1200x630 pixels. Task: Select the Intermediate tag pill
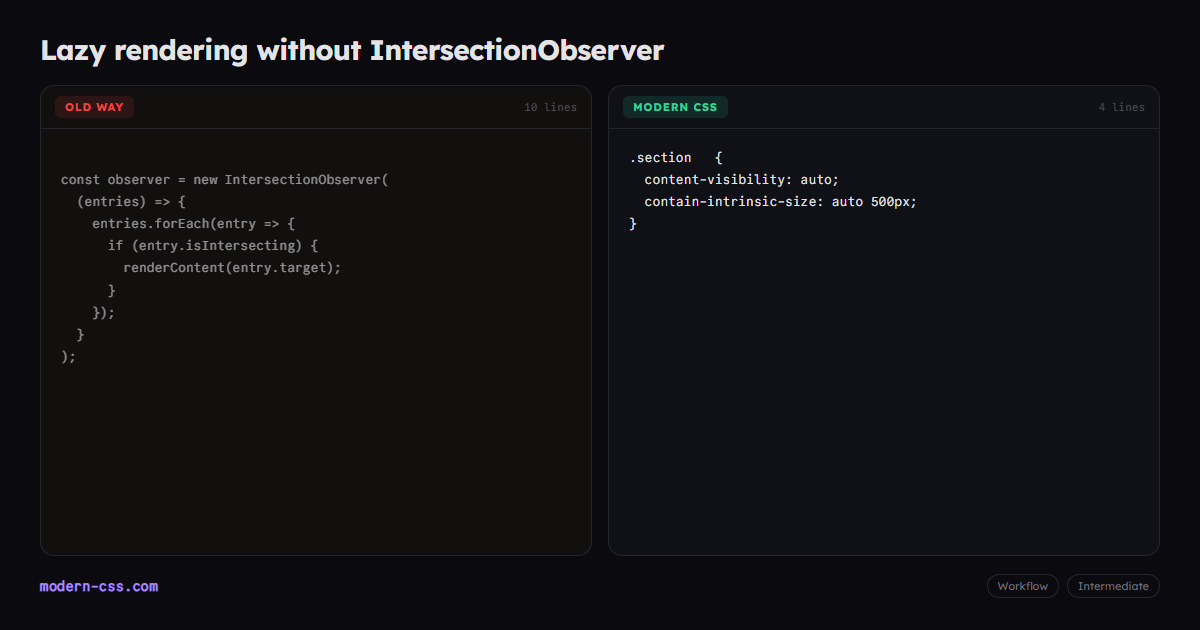[1113, 586]
